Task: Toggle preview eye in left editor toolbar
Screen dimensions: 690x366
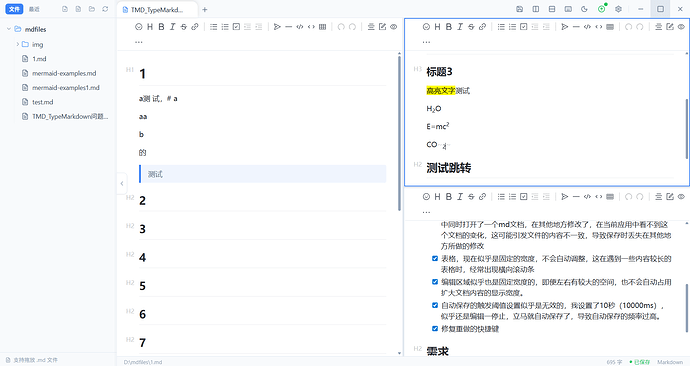Action: [x=393, y=27]
